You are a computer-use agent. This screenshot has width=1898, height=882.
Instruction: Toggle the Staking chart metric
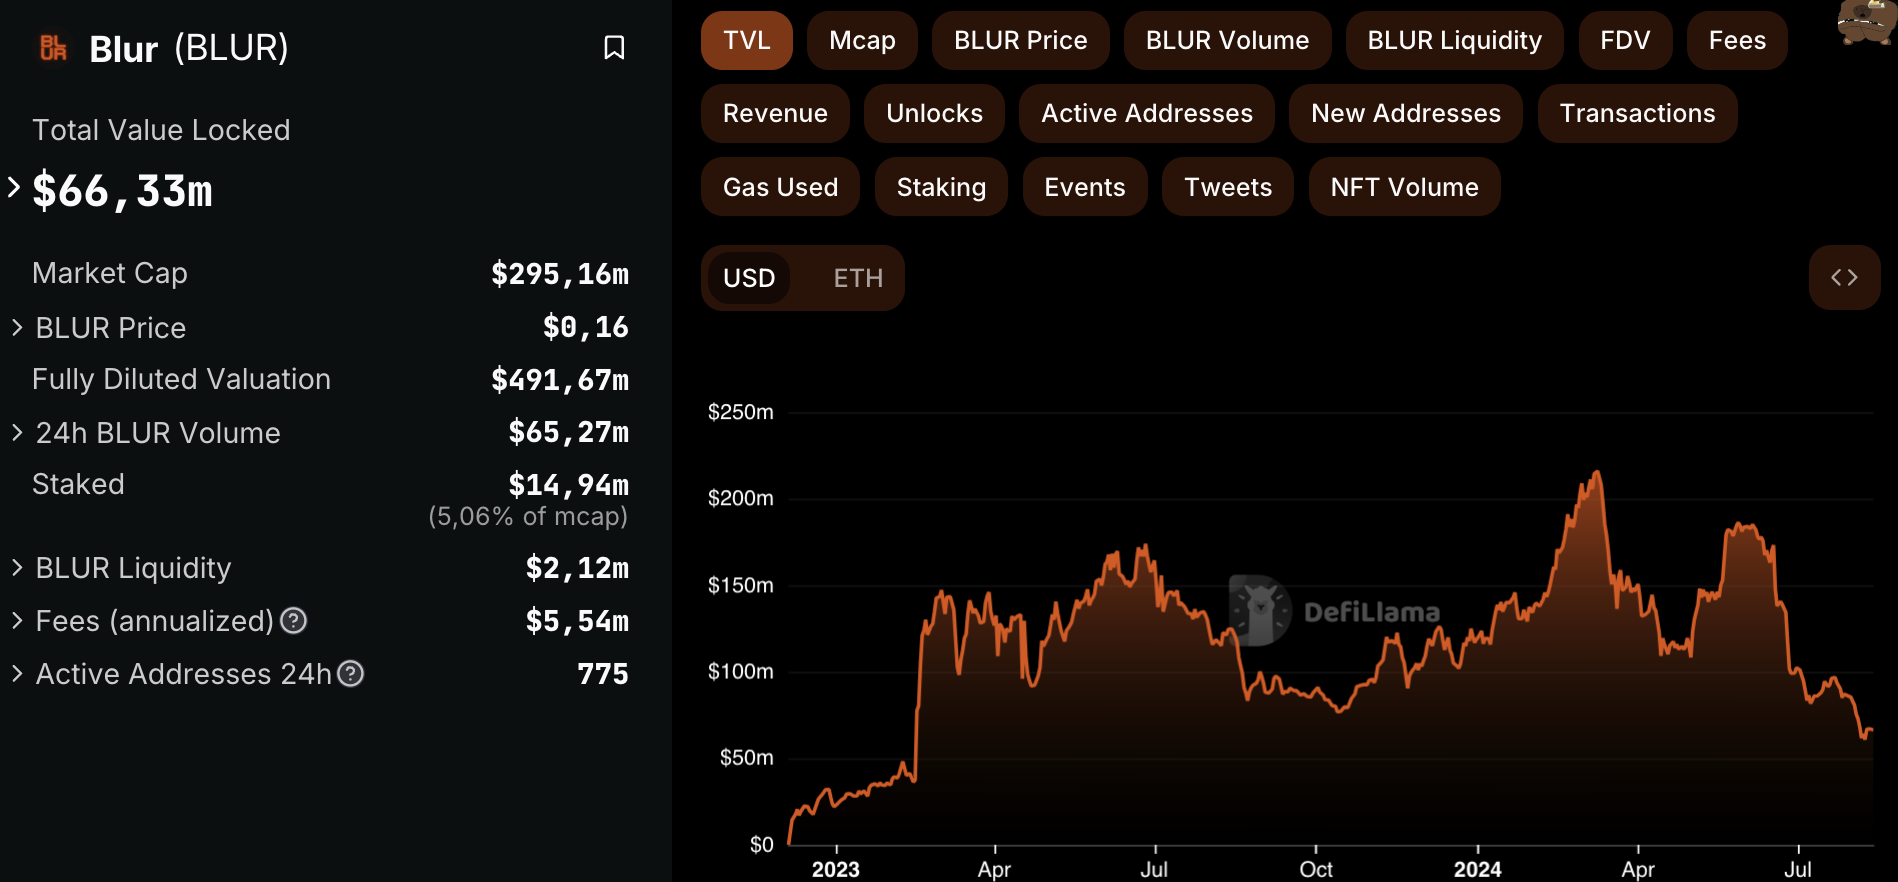(940, 187)
